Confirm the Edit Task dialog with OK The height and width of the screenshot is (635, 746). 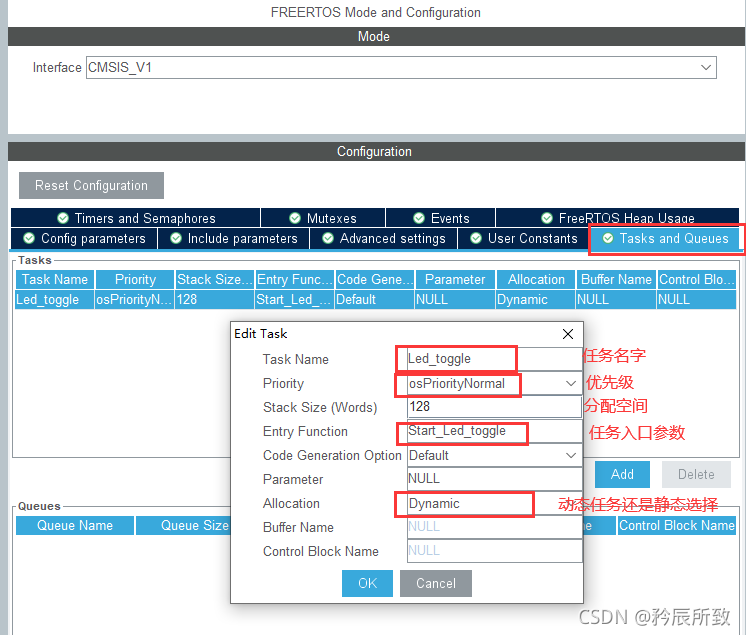click(367, 583)
